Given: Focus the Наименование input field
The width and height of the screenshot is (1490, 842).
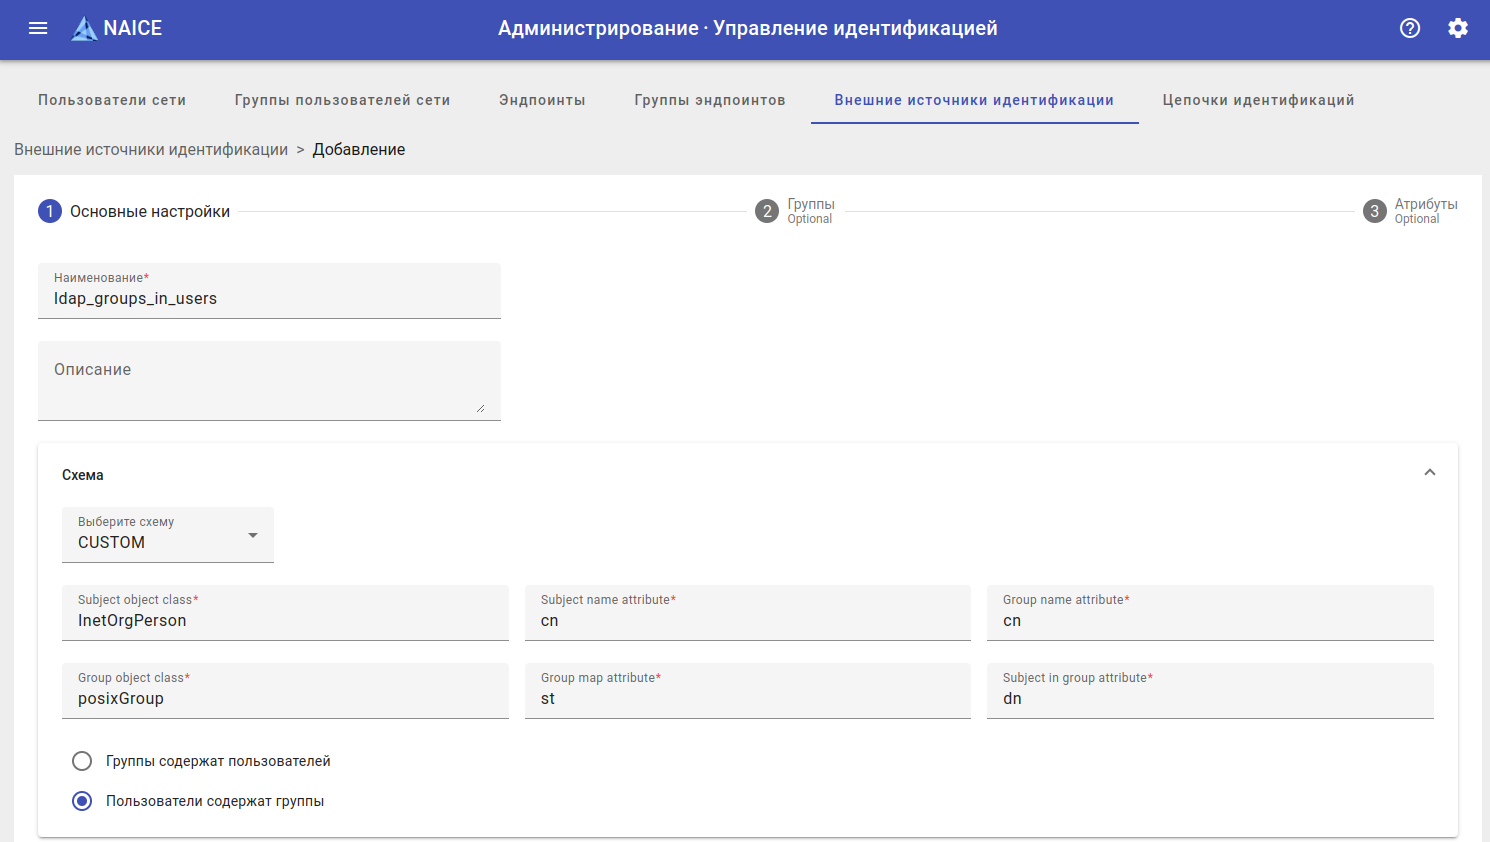Looking at the screenshot, I should point(269,299).
